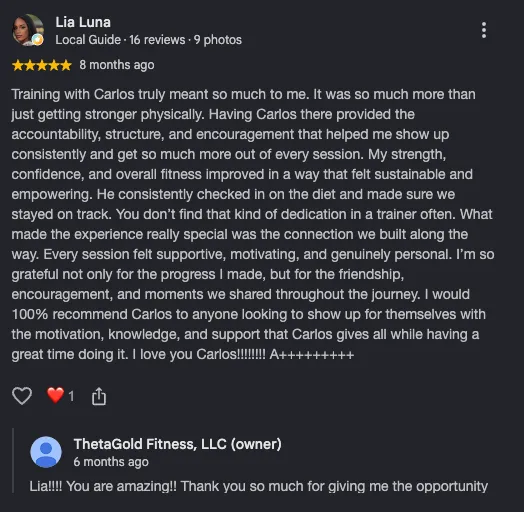The height and width of the screenshot is (512, 524).
Task: Click the owner reply text starting "Lia!!!!"
Action: tap(259, 486)
